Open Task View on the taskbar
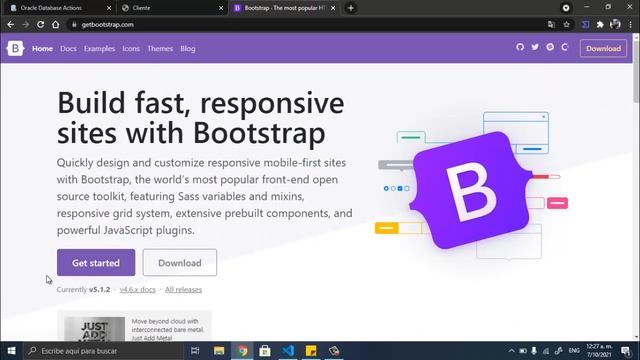Image resolution: width=640 pixels, height=360 pixels. (x=195, y=351)
